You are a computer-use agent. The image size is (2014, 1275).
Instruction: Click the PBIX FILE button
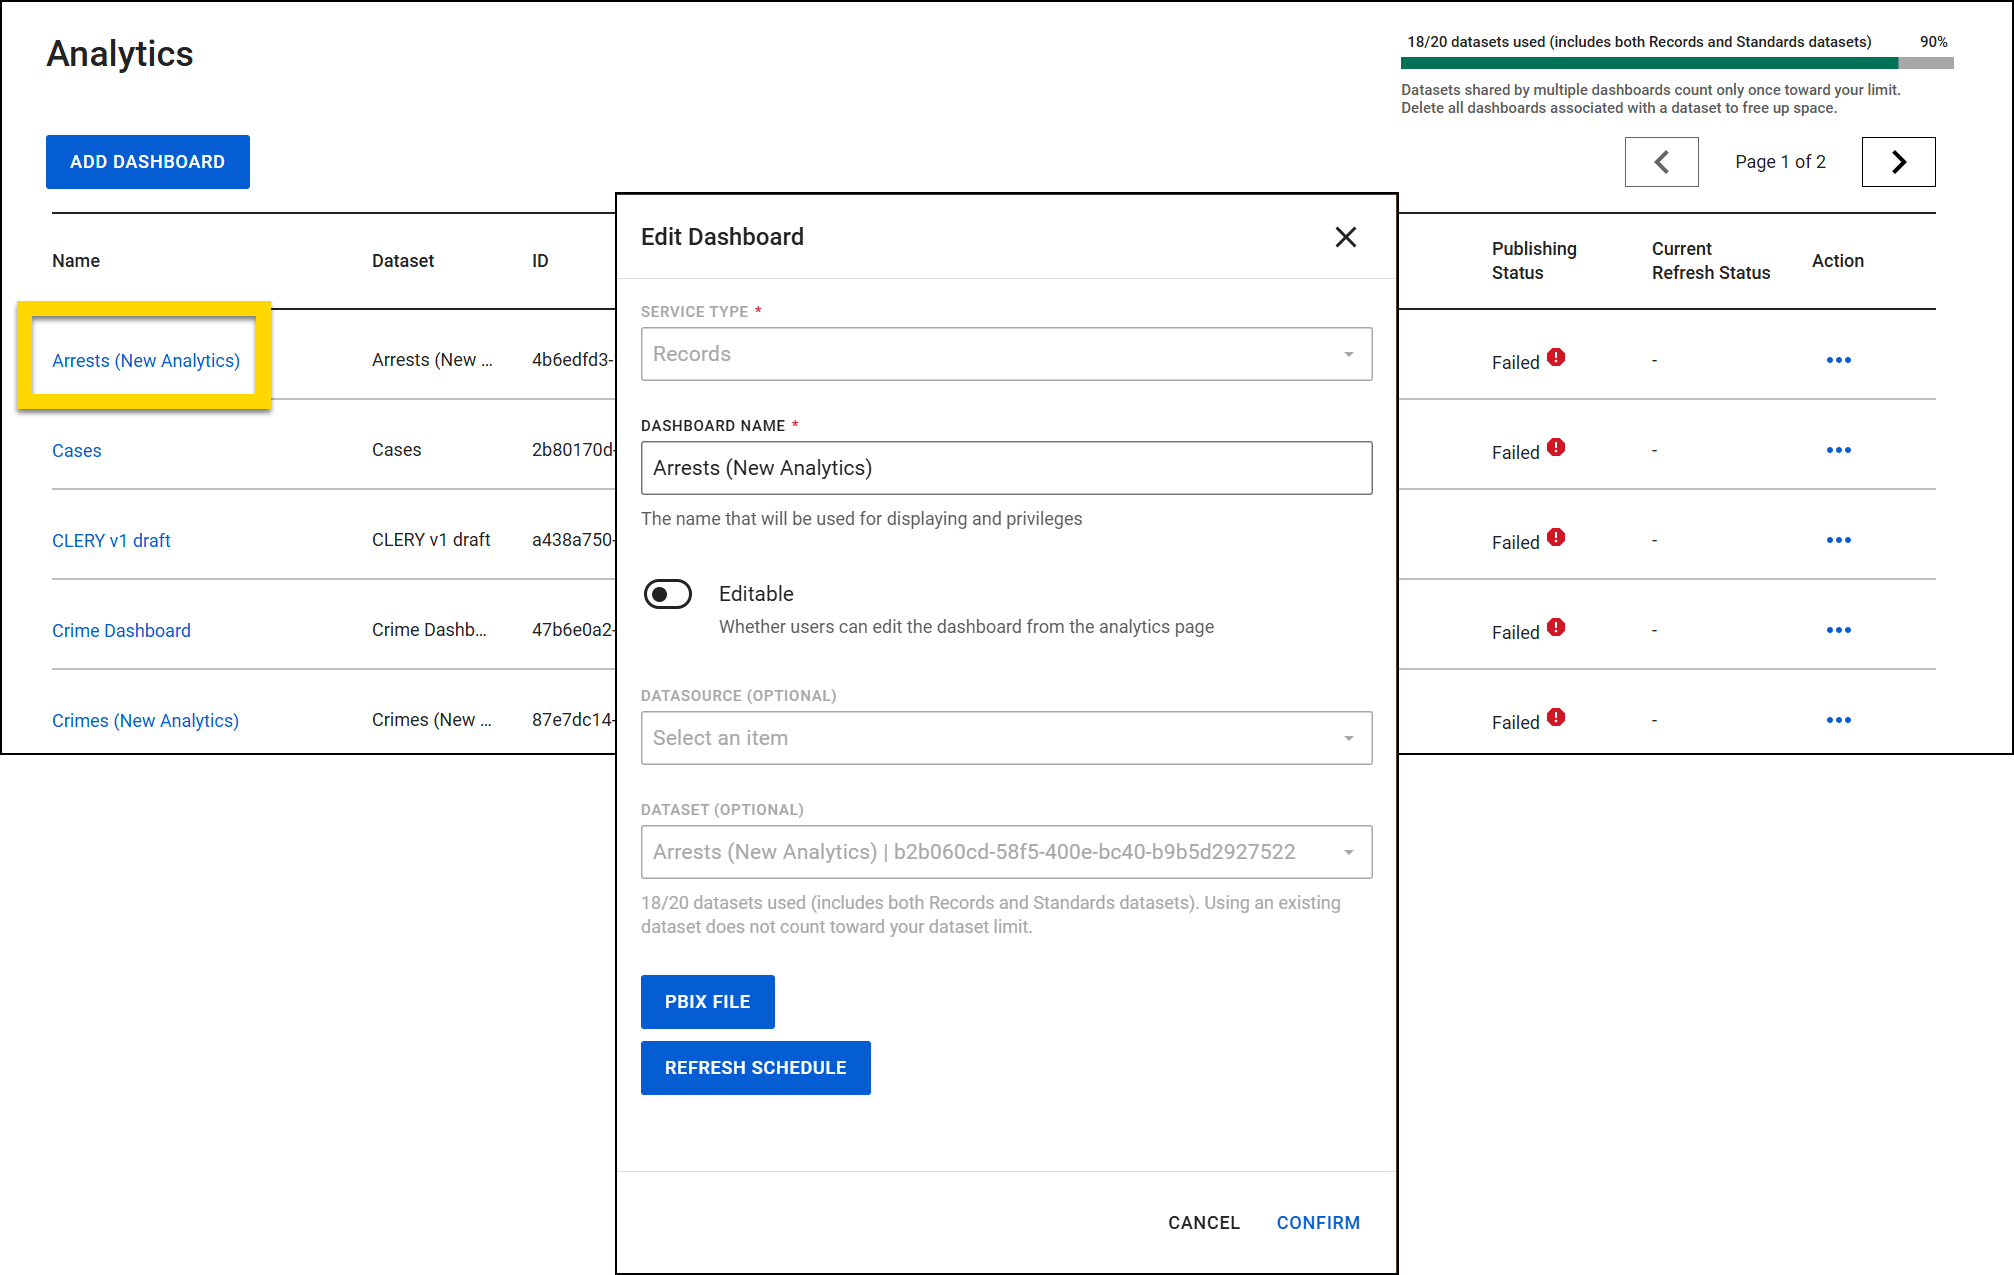point(707,1001)
